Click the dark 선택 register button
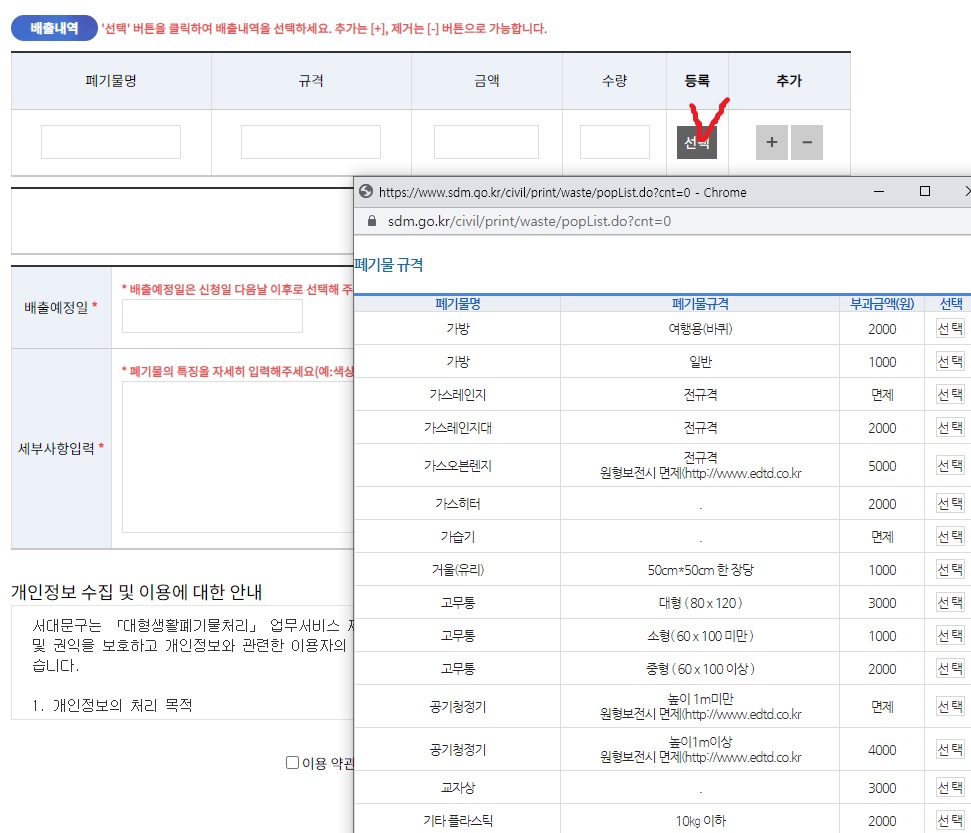Screen dimensions: 971x833 pos(697,142)
